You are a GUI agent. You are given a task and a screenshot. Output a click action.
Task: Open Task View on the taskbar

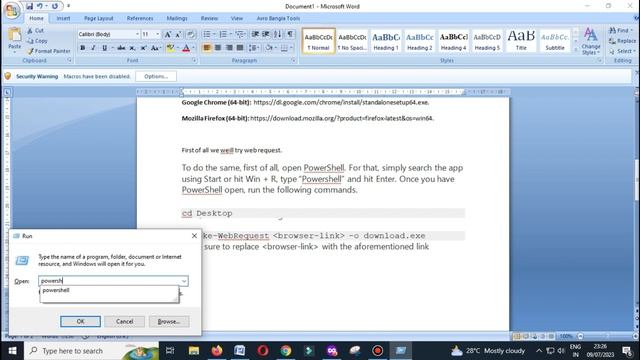click(x=170, y=351)
